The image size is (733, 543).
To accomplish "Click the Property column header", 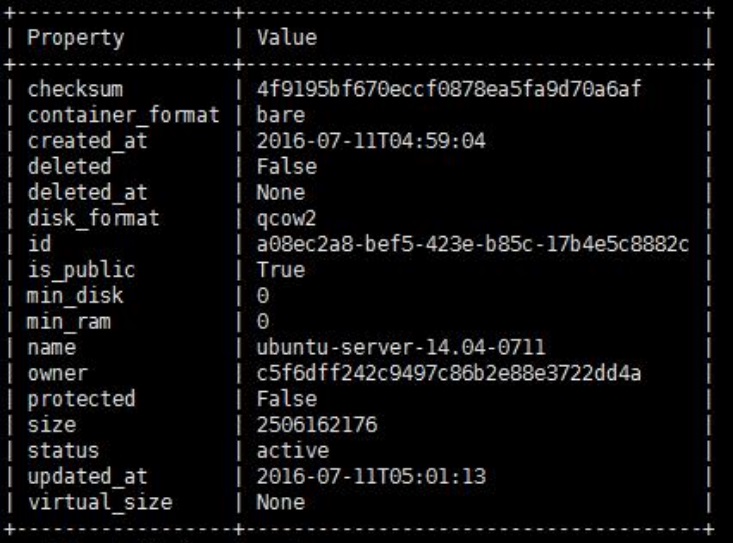I will tap(75, 38).
